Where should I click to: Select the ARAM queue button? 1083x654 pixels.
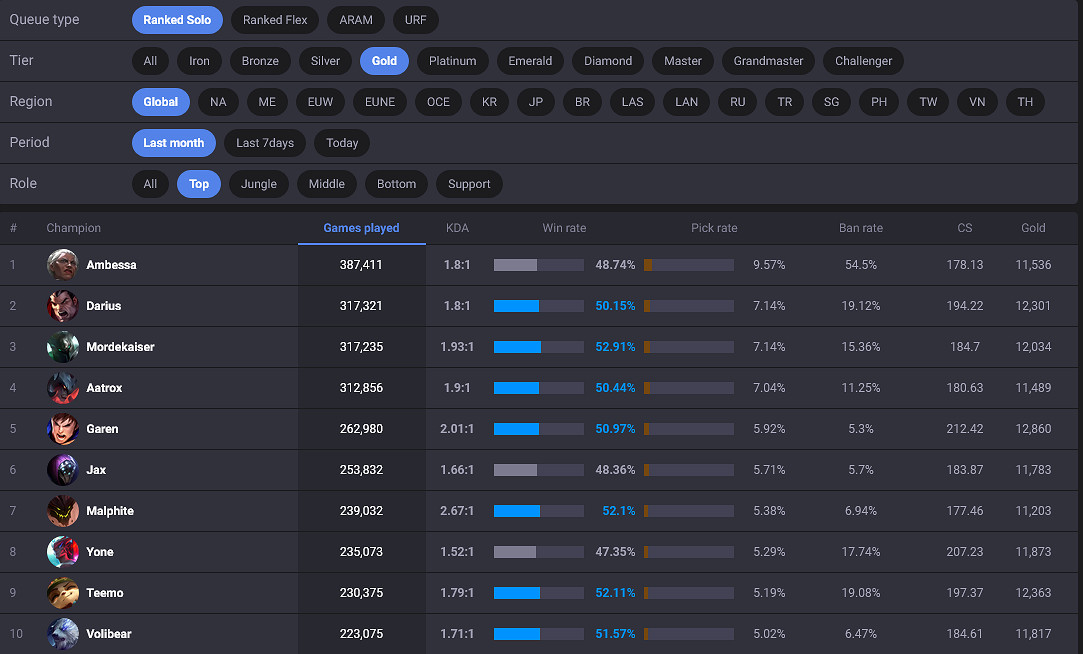pos(355,20)
